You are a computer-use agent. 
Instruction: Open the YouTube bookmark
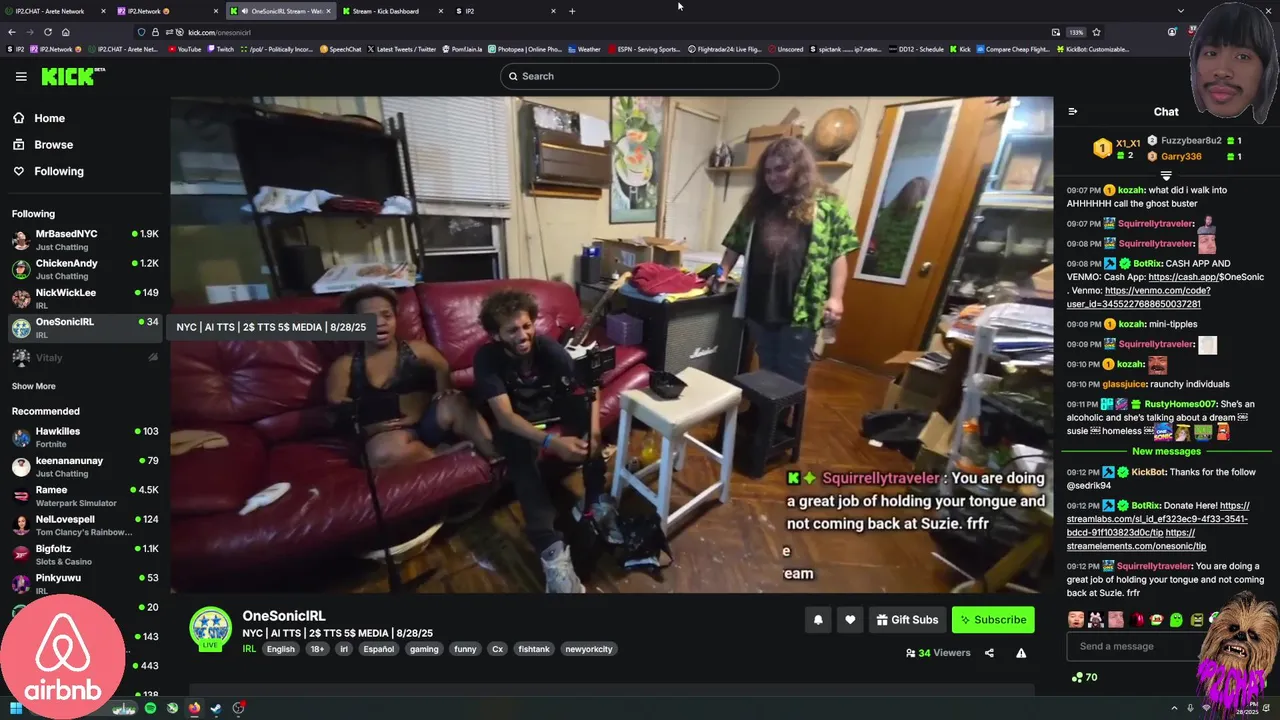[184, 49]
